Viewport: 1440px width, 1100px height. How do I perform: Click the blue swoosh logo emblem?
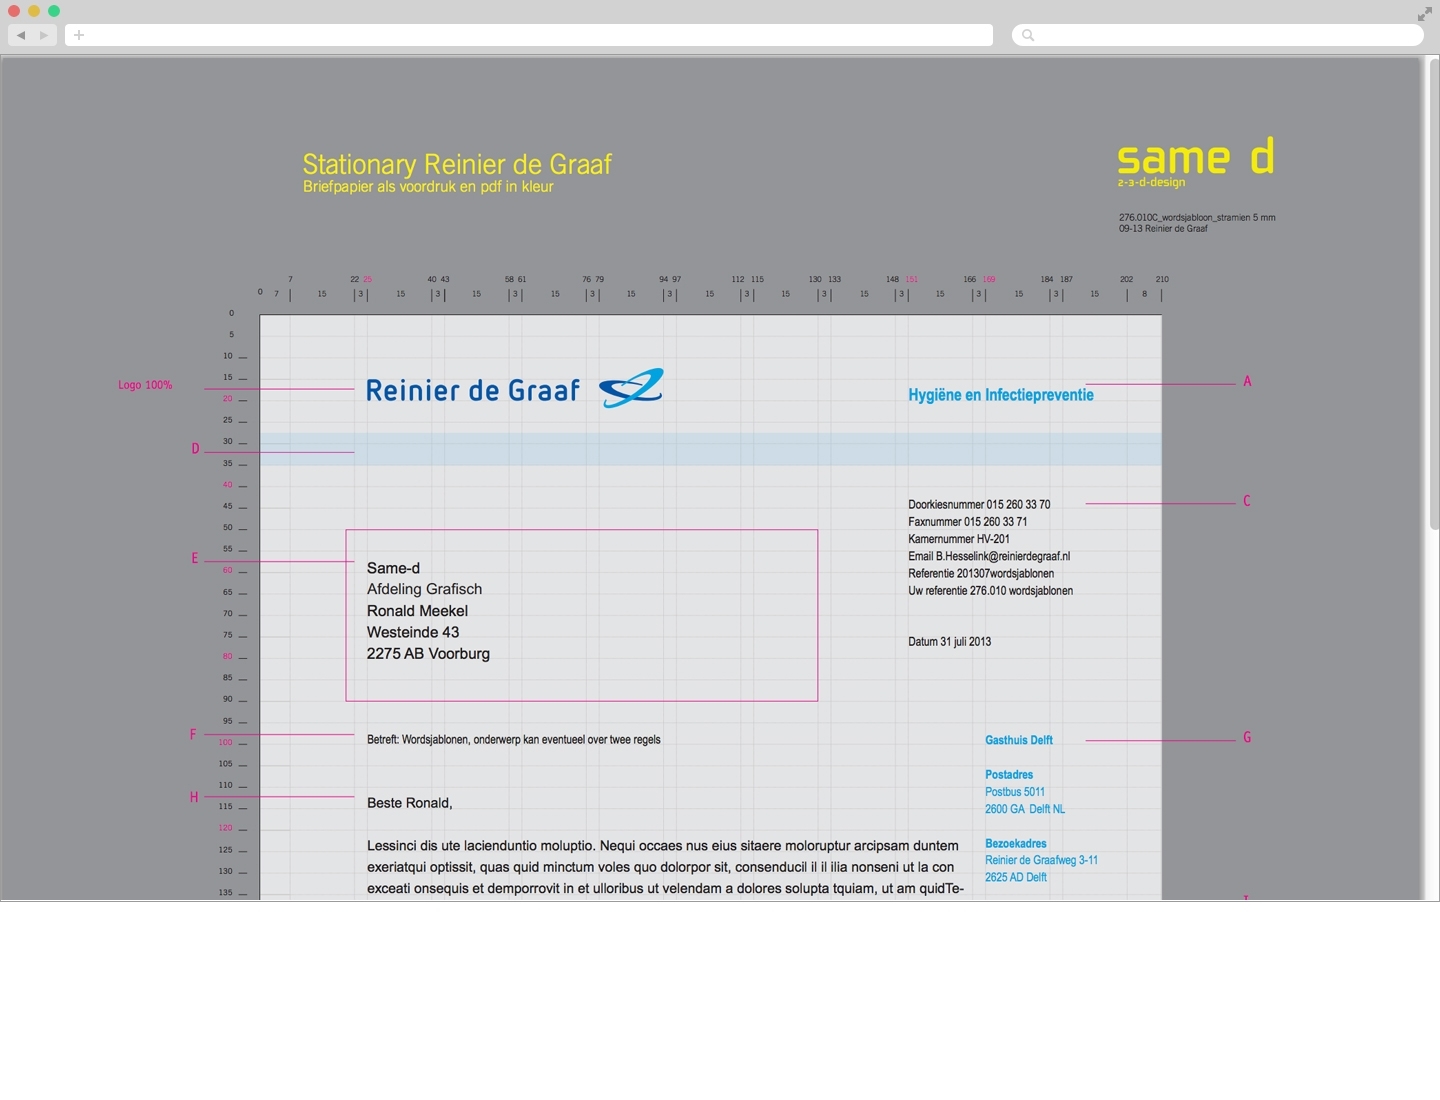[x=631, y=388]
